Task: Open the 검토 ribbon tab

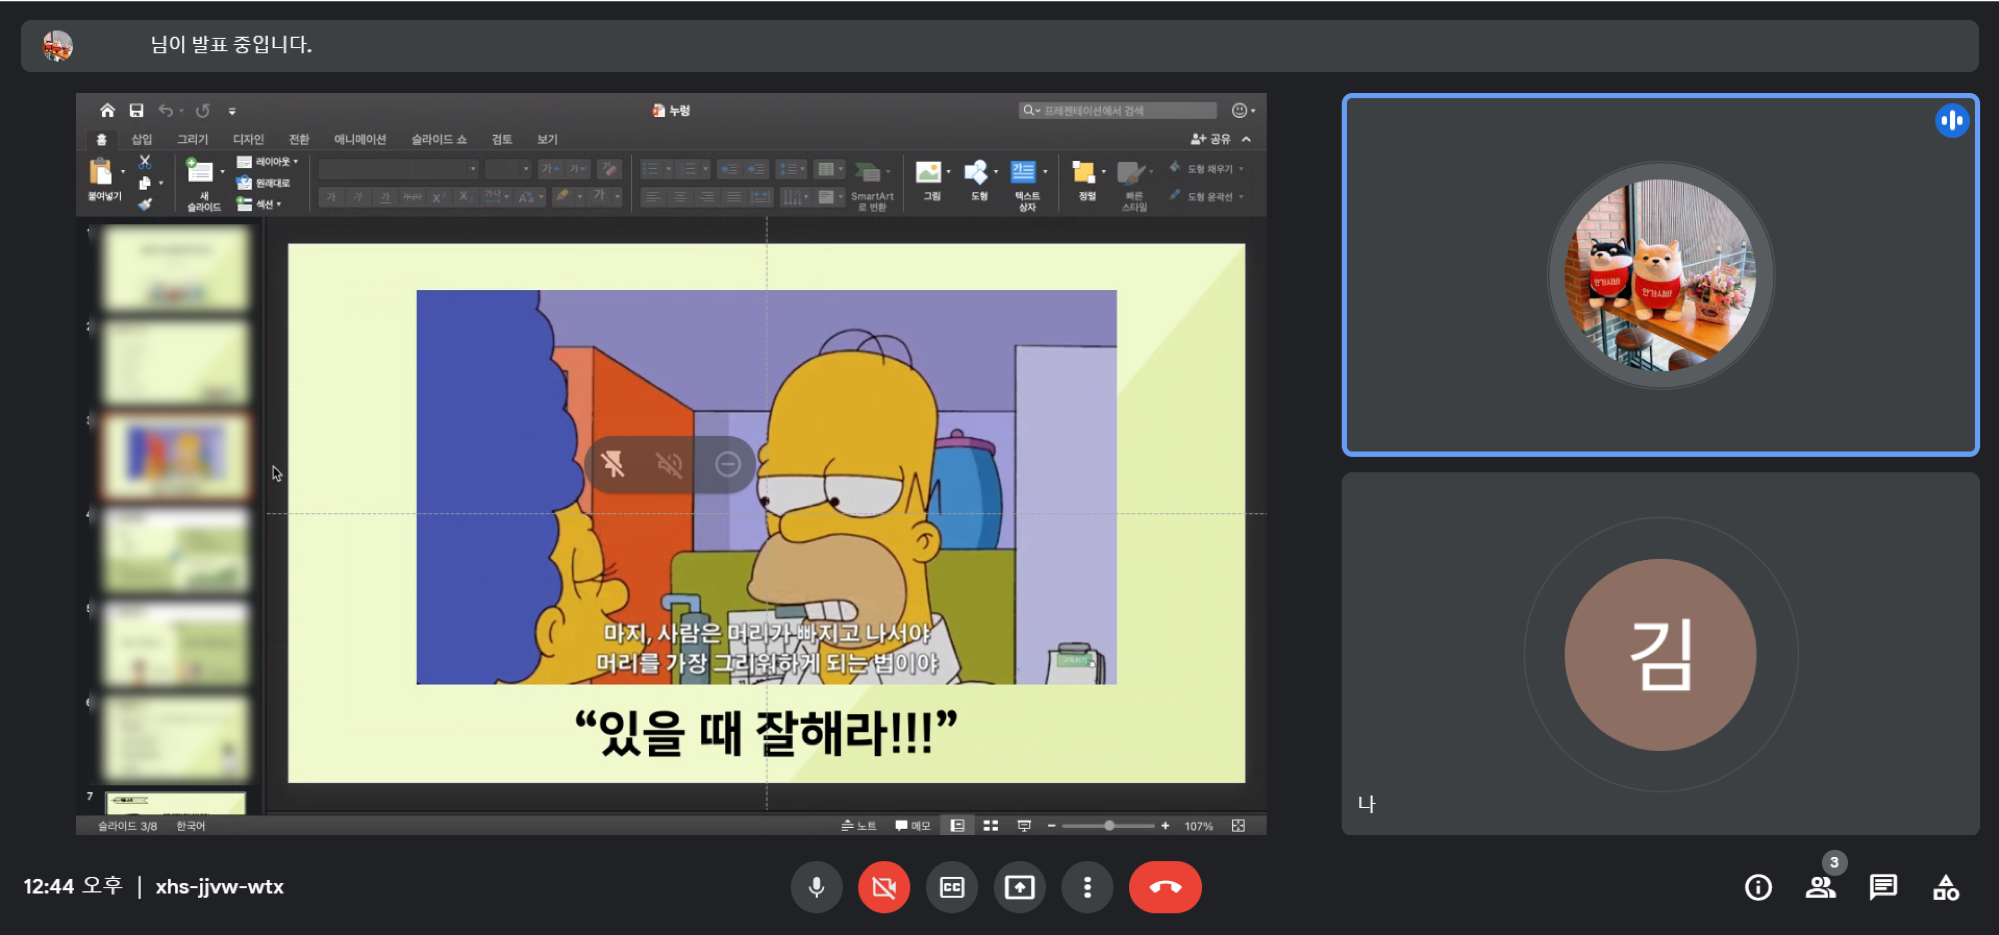Action: click(502, 139)
